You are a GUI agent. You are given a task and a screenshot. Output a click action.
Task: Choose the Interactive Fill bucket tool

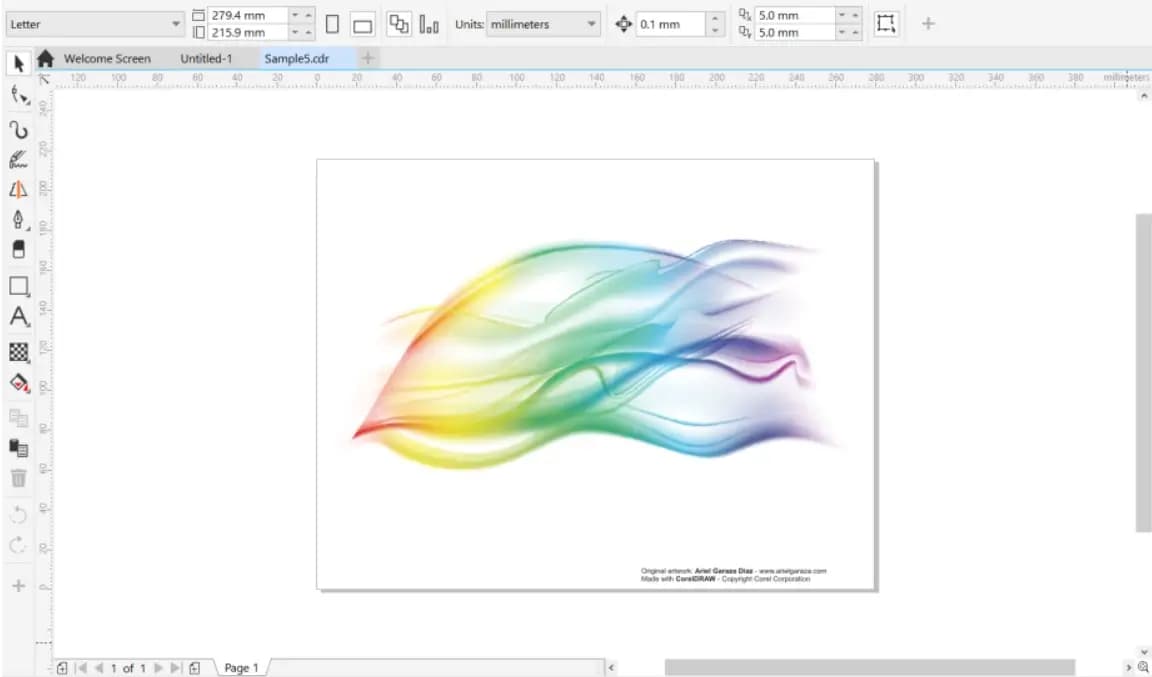click(x=18, y=382)
